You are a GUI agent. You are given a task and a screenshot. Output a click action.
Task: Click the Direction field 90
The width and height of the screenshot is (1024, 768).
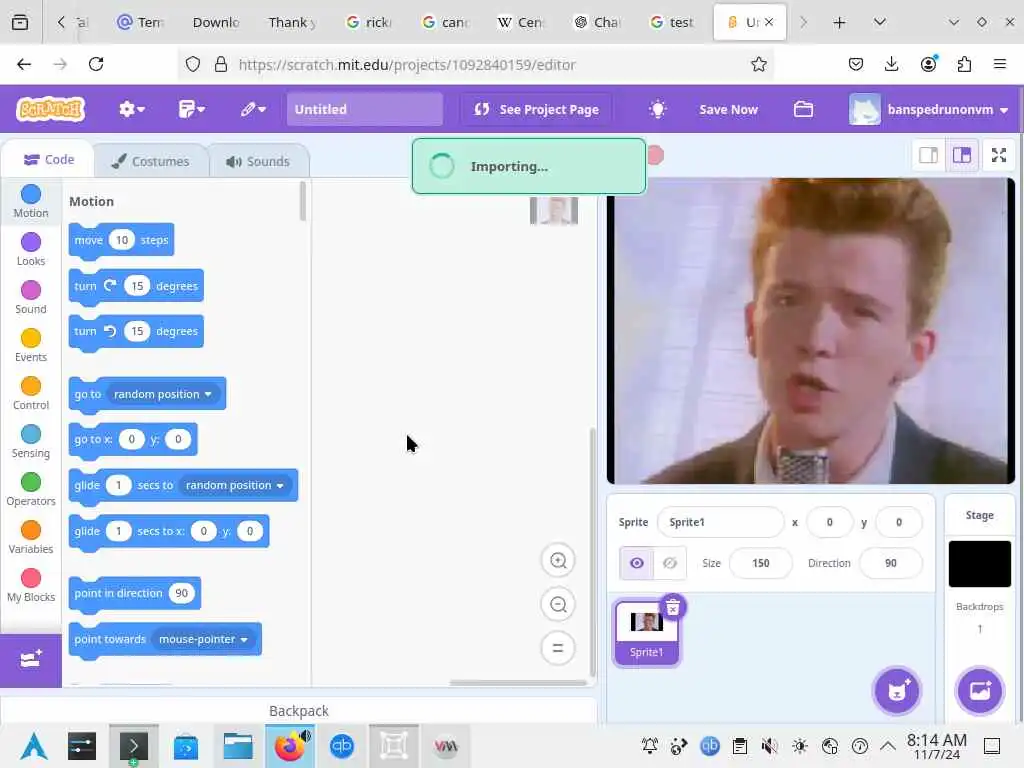coord(891,563)
